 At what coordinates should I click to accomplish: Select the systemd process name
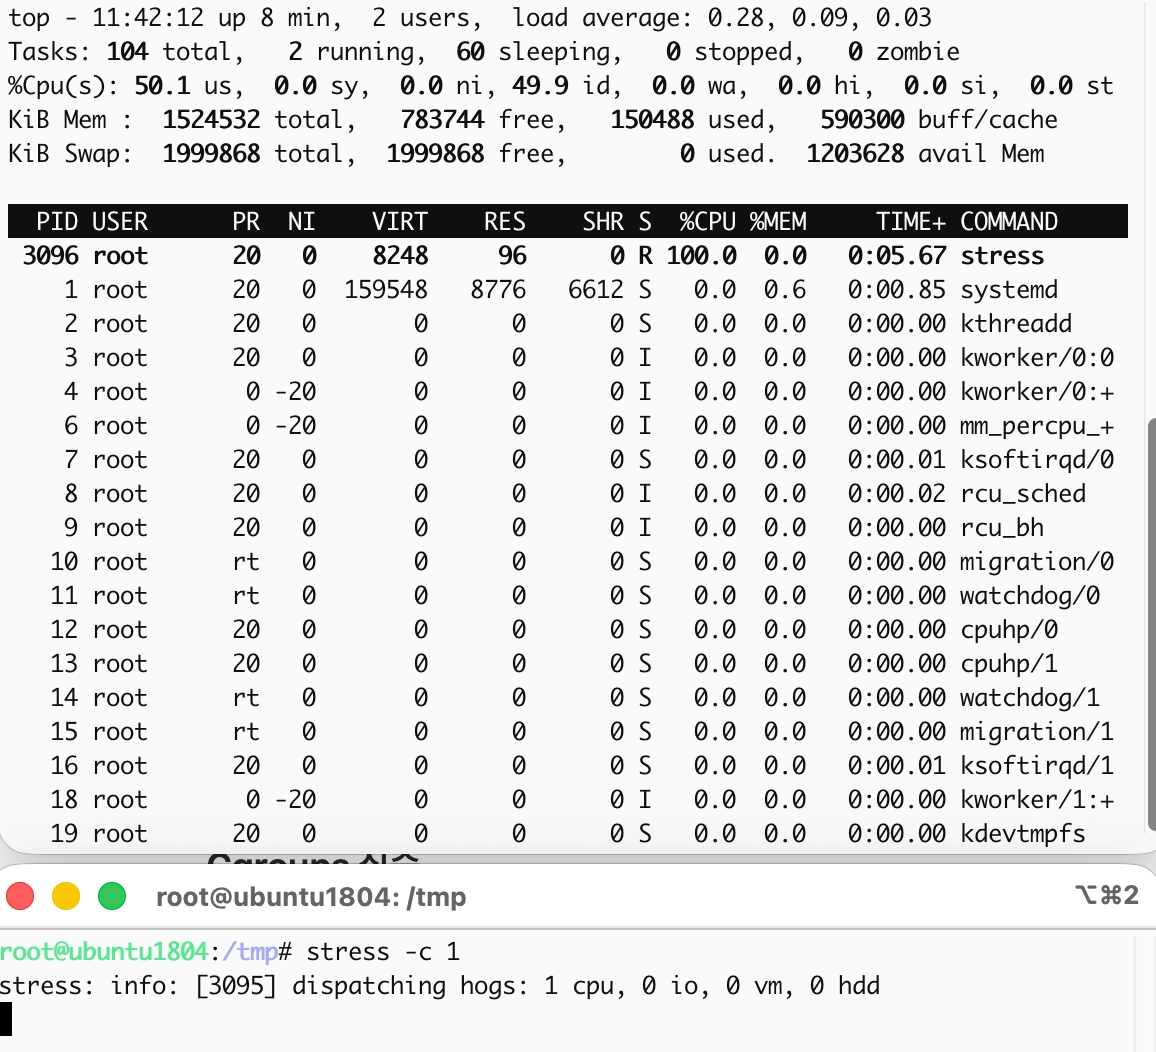pos(1009,290)
